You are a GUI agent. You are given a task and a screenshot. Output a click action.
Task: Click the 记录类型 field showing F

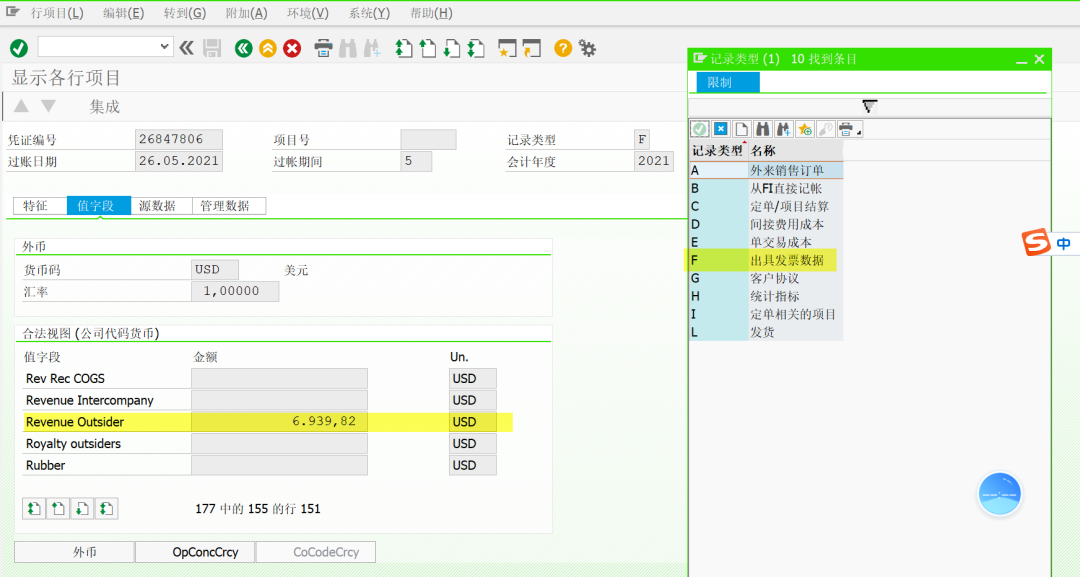point(642,140)
